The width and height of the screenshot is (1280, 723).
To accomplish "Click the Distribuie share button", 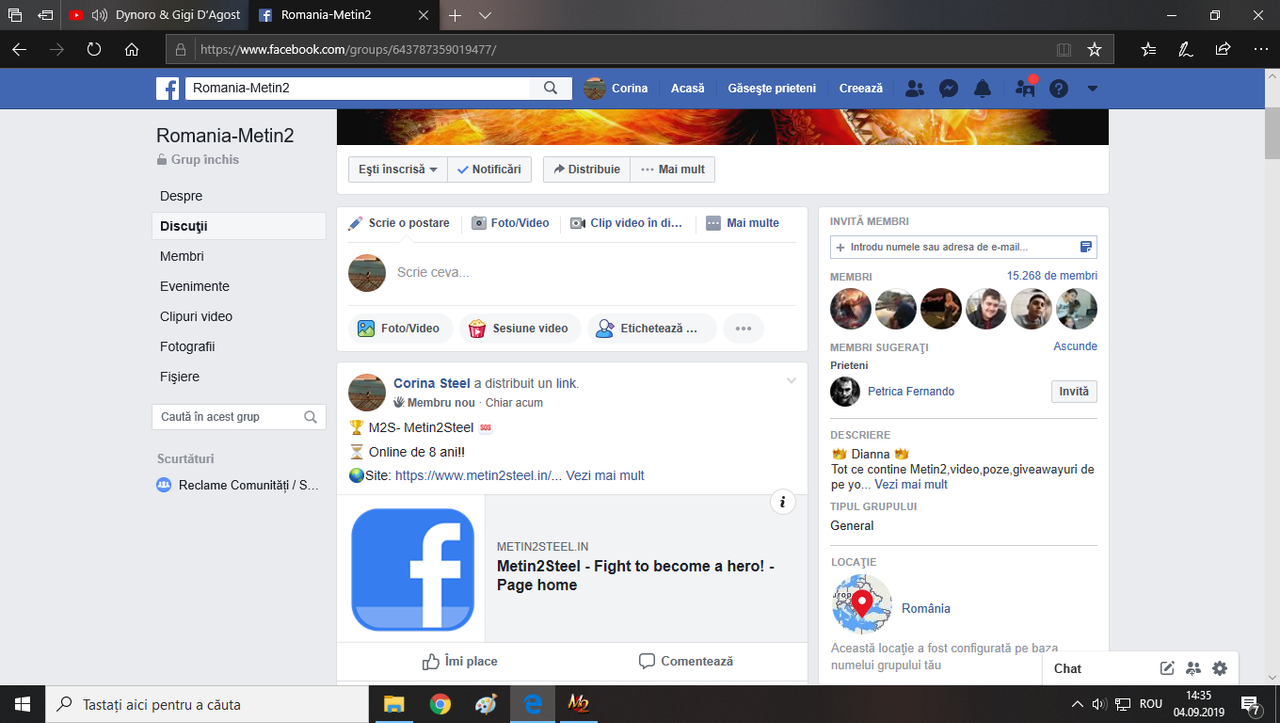I will coord(587,169).
